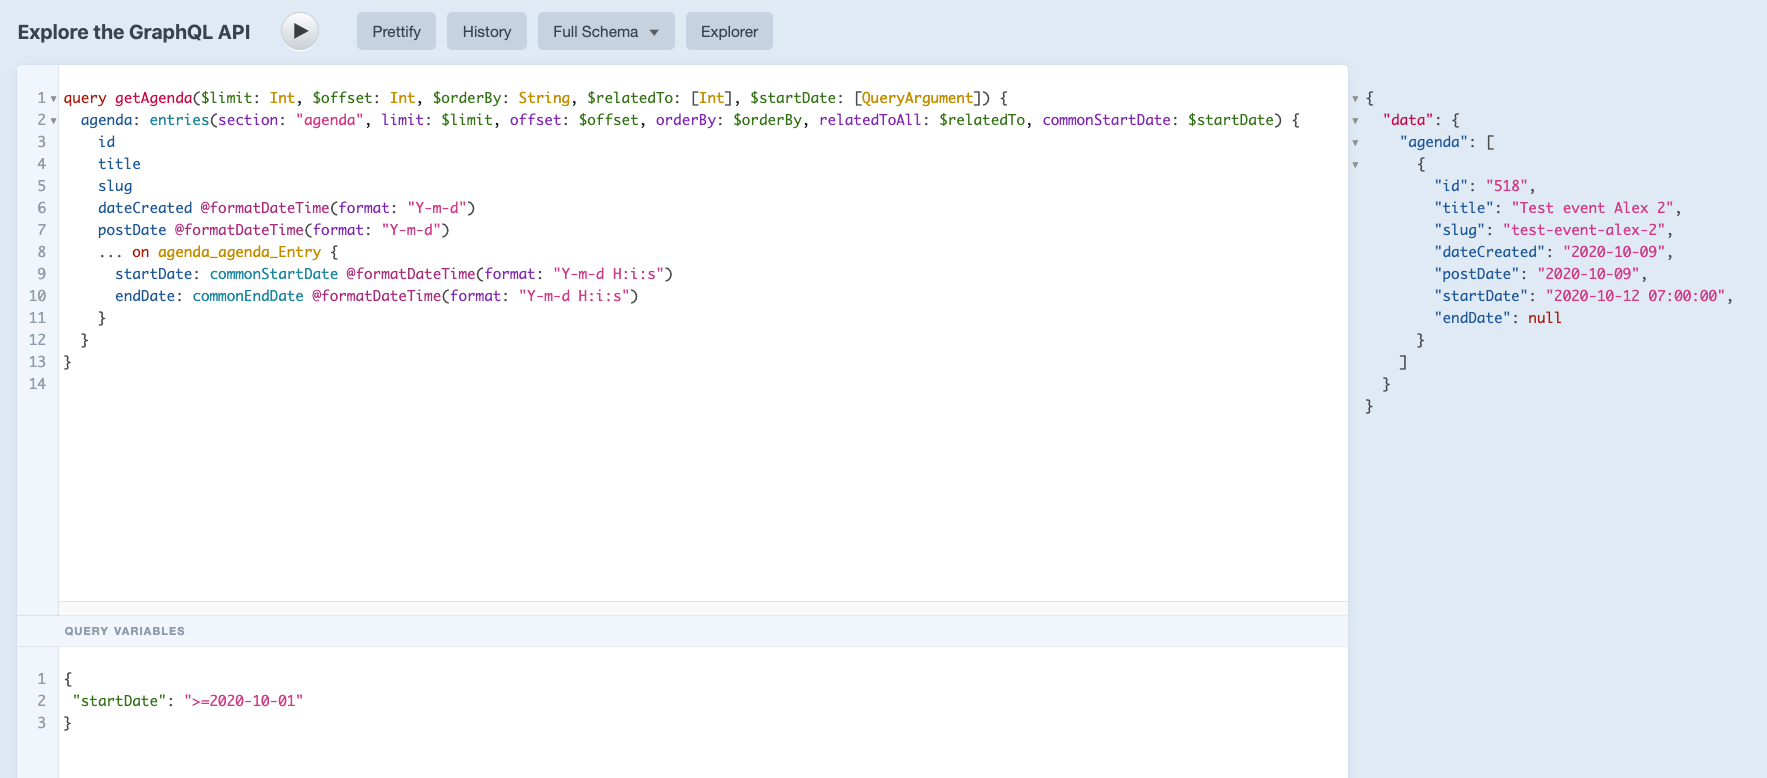Viewport: 1767px width, 778px height.
Task: Click the QueryArgument type in the query
Action: click(918, 98)
